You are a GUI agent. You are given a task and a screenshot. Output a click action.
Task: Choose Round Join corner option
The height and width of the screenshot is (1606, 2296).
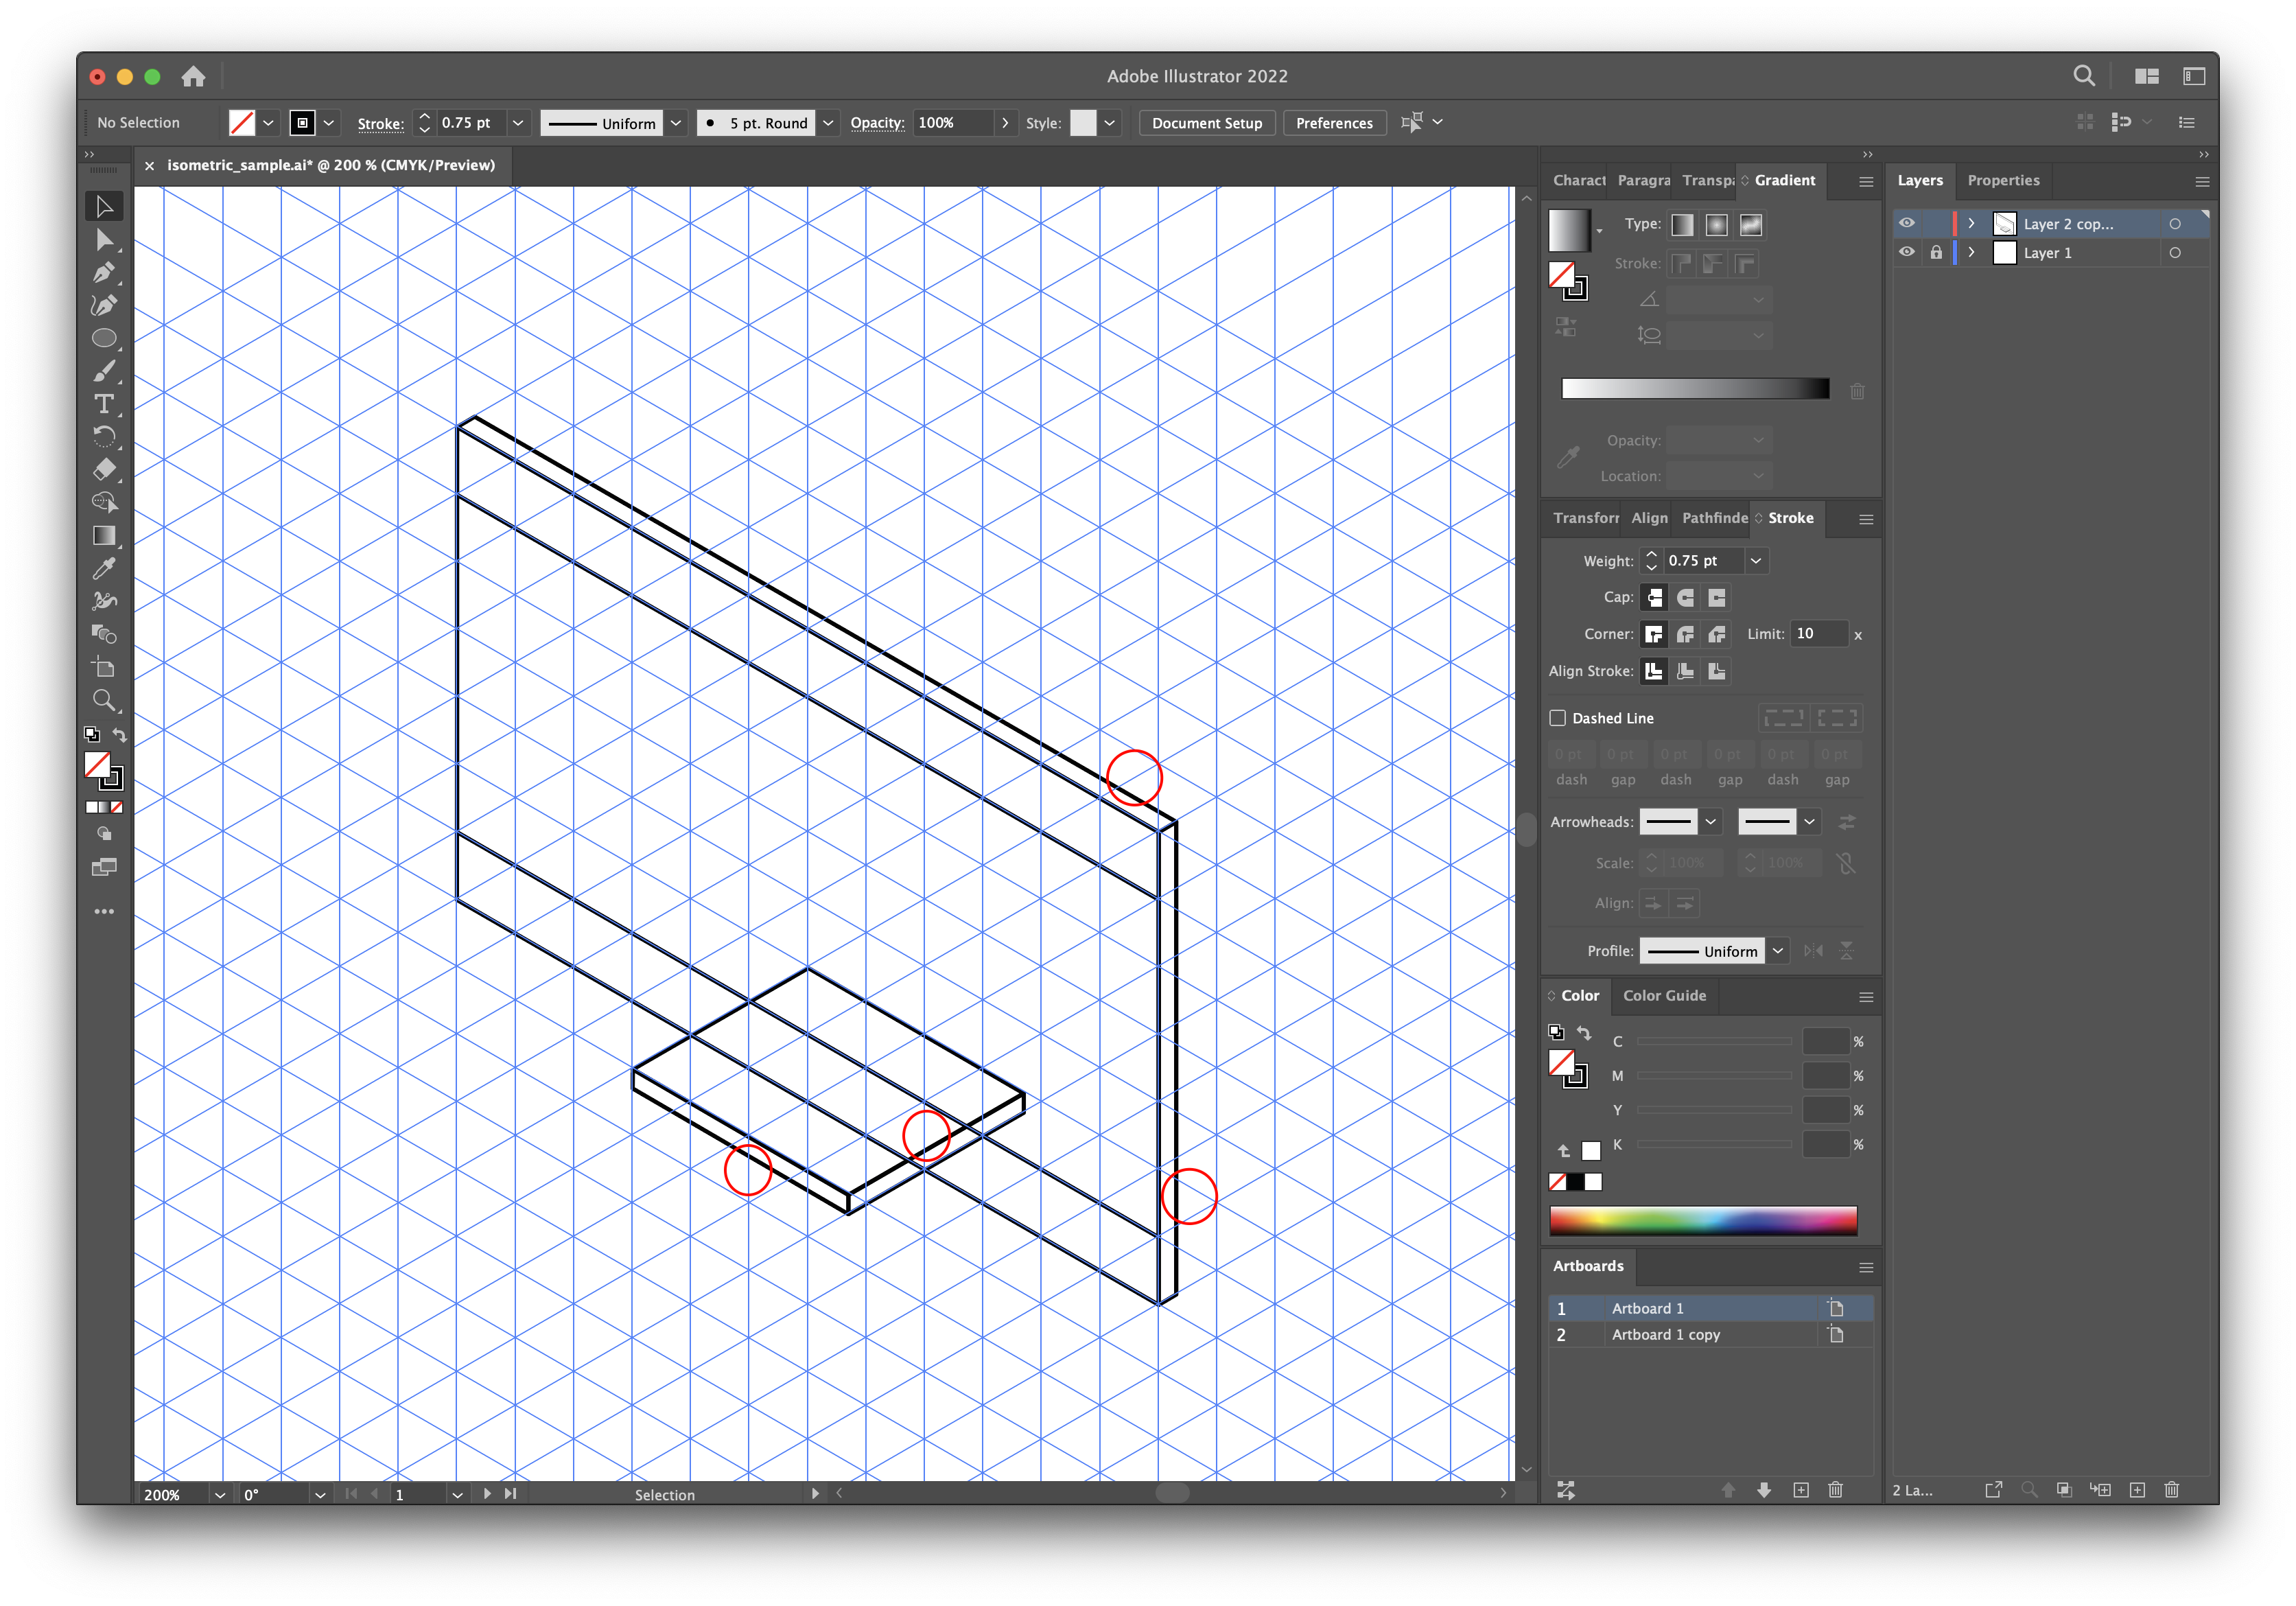1685,634
